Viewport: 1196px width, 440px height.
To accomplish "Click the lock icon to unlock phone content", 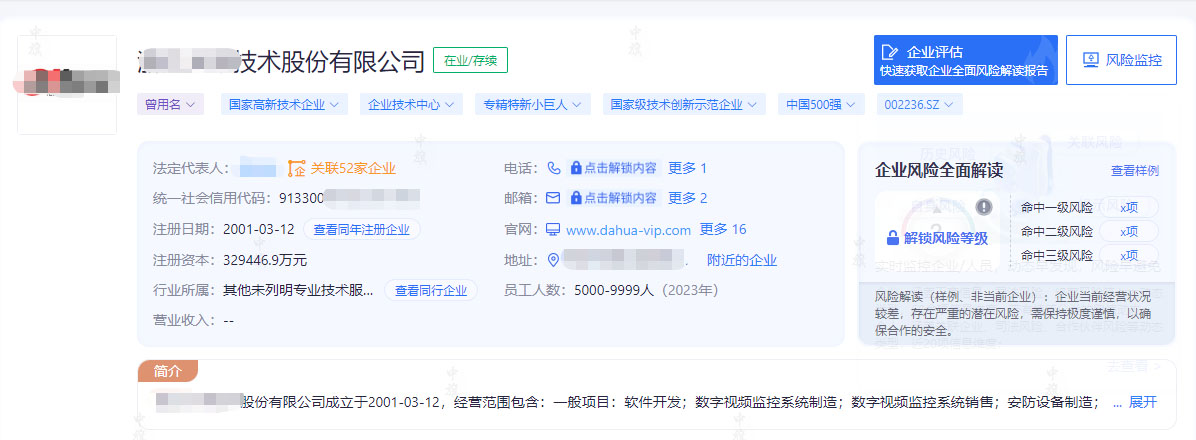I will pos(576,168).
